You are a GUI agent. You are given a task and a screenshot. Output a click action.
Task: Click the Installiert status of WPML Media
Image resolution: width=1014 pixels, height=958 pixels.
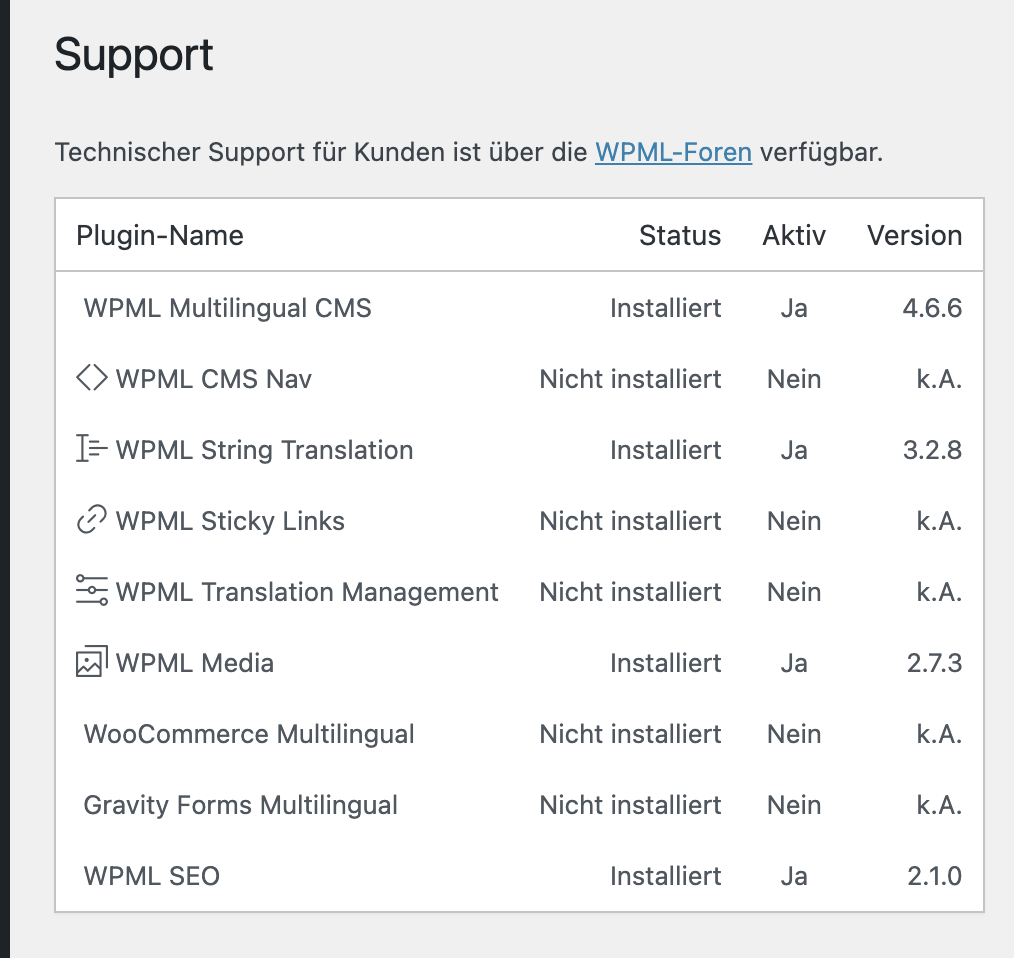point(665,664)
